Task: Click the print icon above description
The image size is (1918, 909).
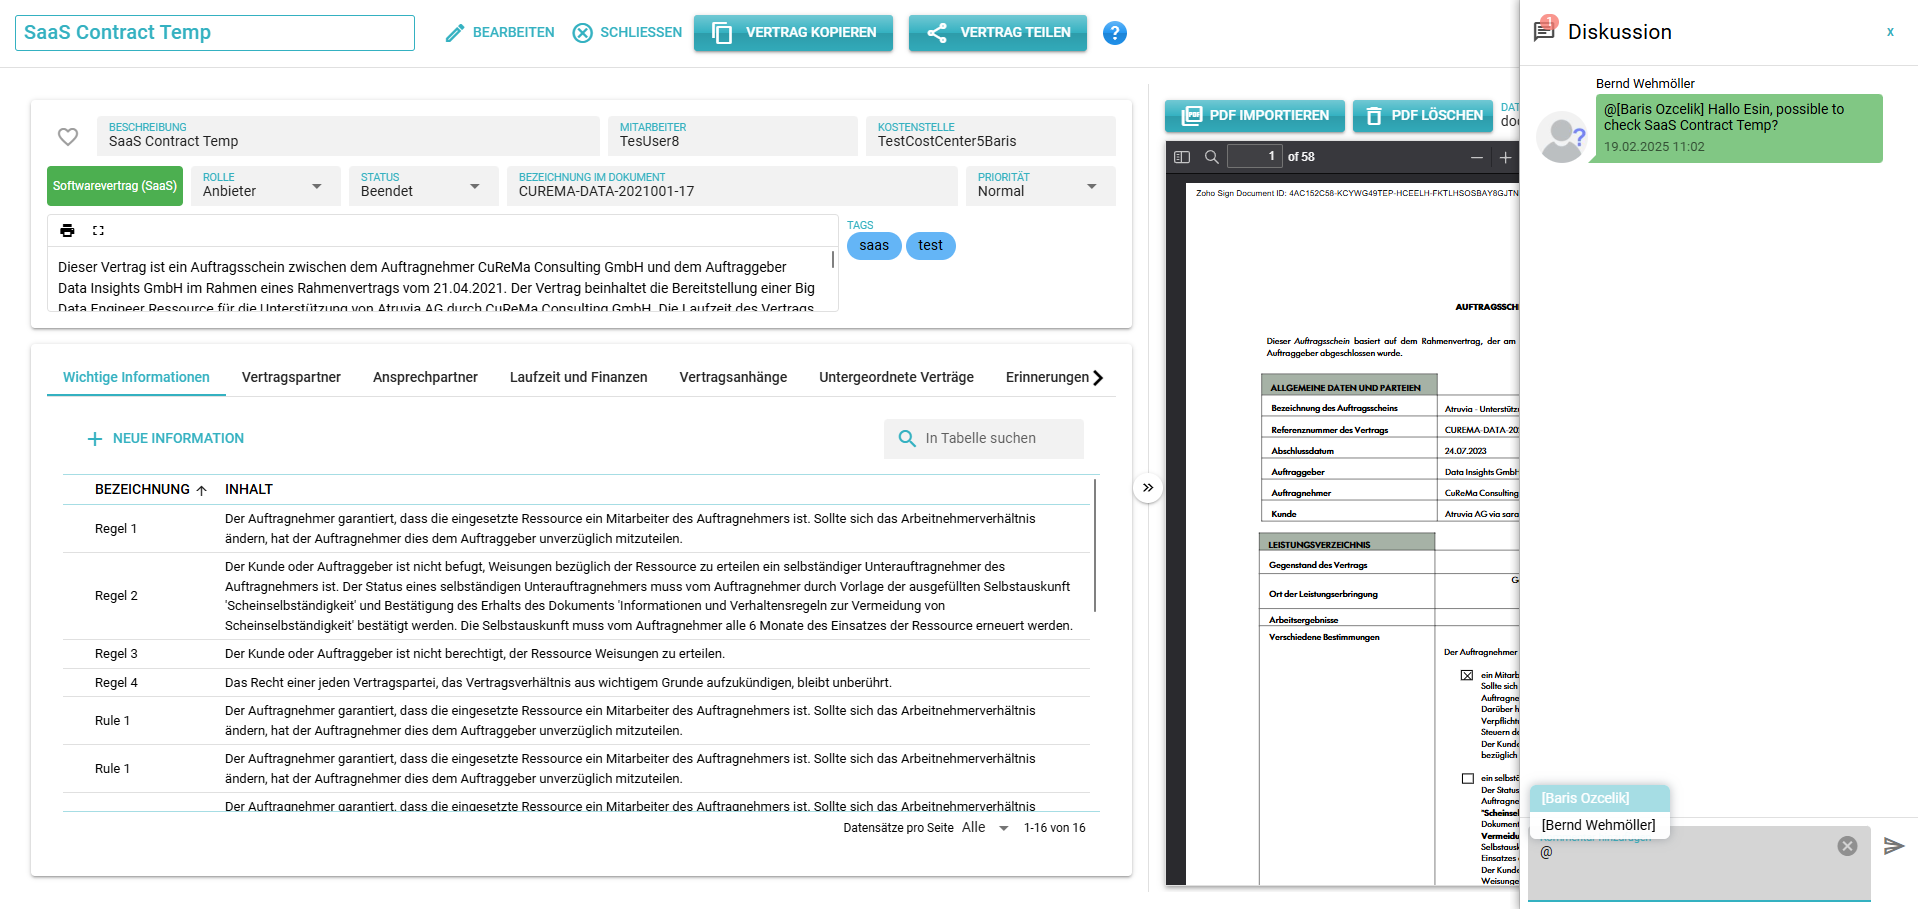Action: 67,231
